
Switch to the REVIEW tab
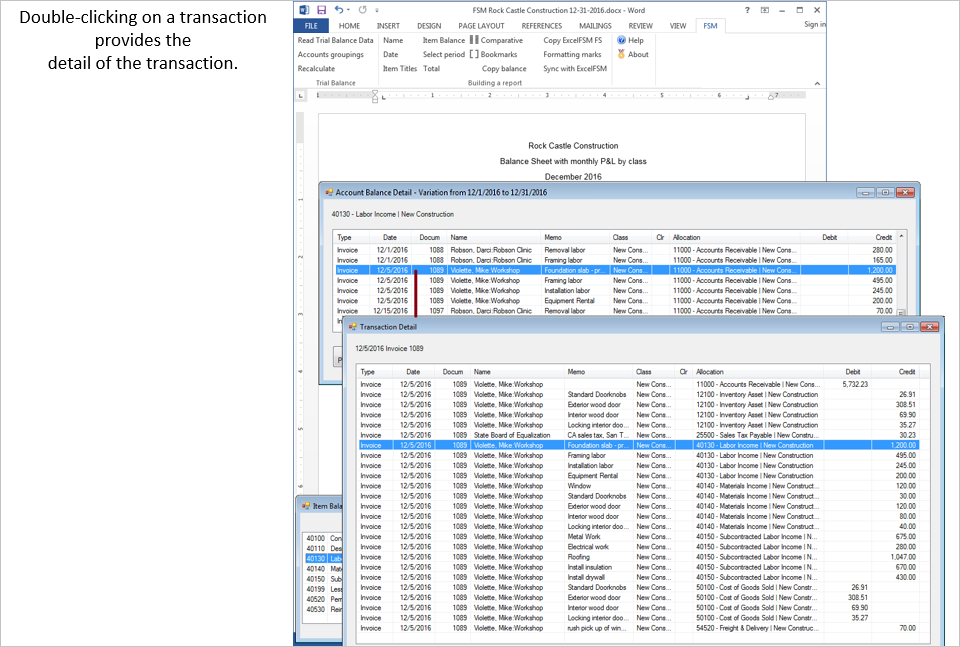pyautogui.click(x=640, y=26)
